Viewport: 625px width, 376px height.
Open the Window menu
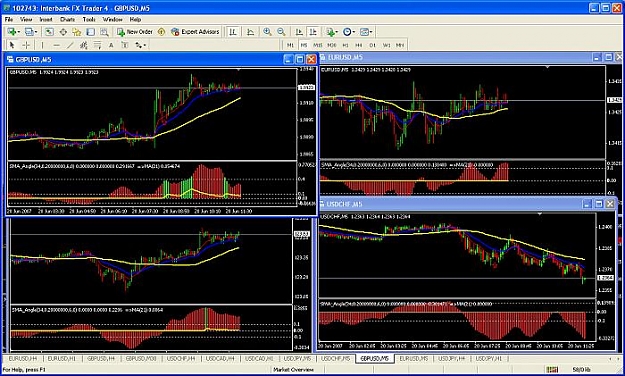[112, 19]
